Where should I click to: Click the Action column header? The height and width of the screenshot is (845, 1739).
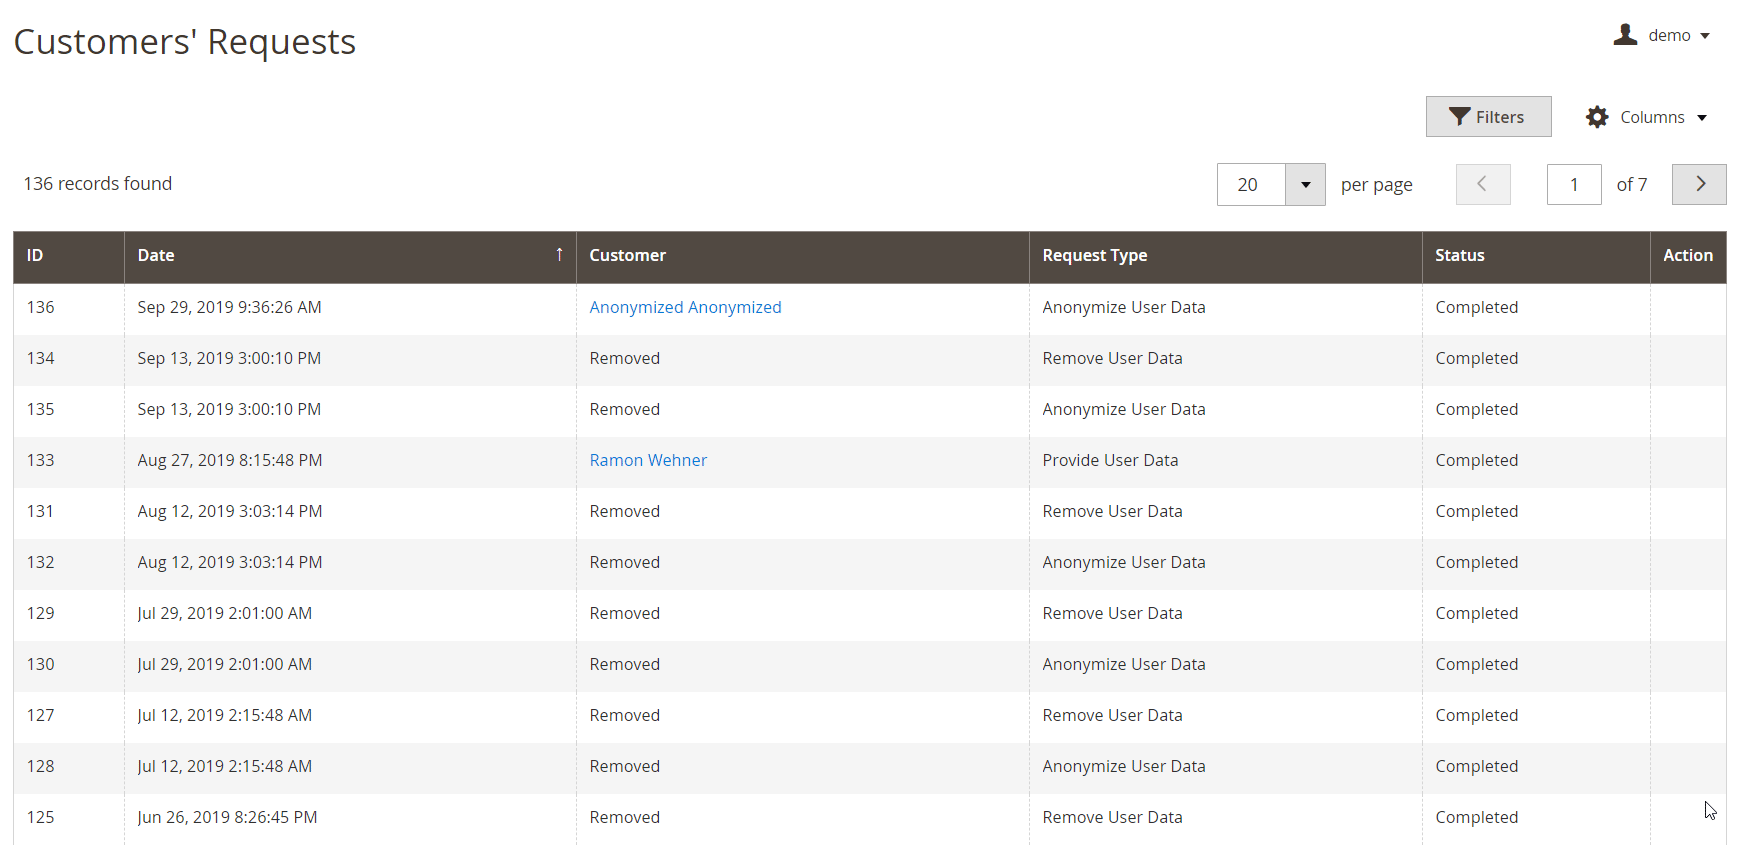point(1687,256)
